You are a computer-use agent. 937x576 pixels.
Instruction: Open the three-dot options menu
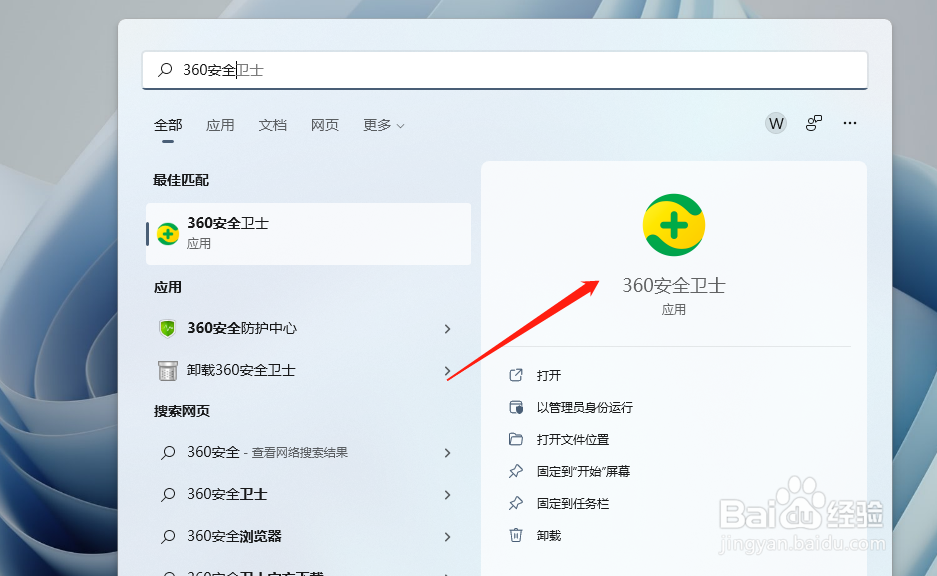coord(850,123)
